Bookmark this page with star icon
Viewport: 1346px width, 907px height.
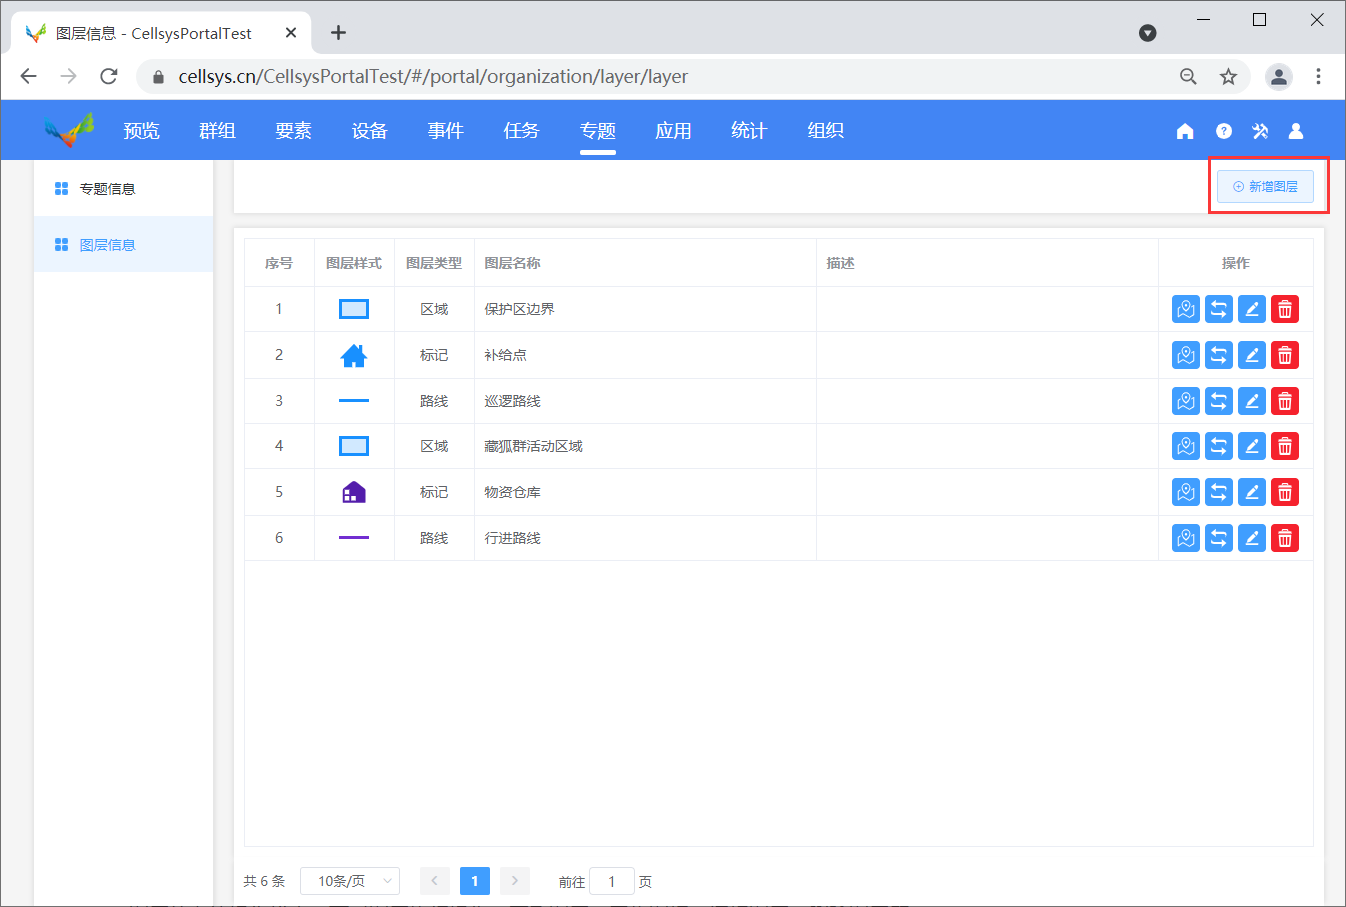point(1228,77)
